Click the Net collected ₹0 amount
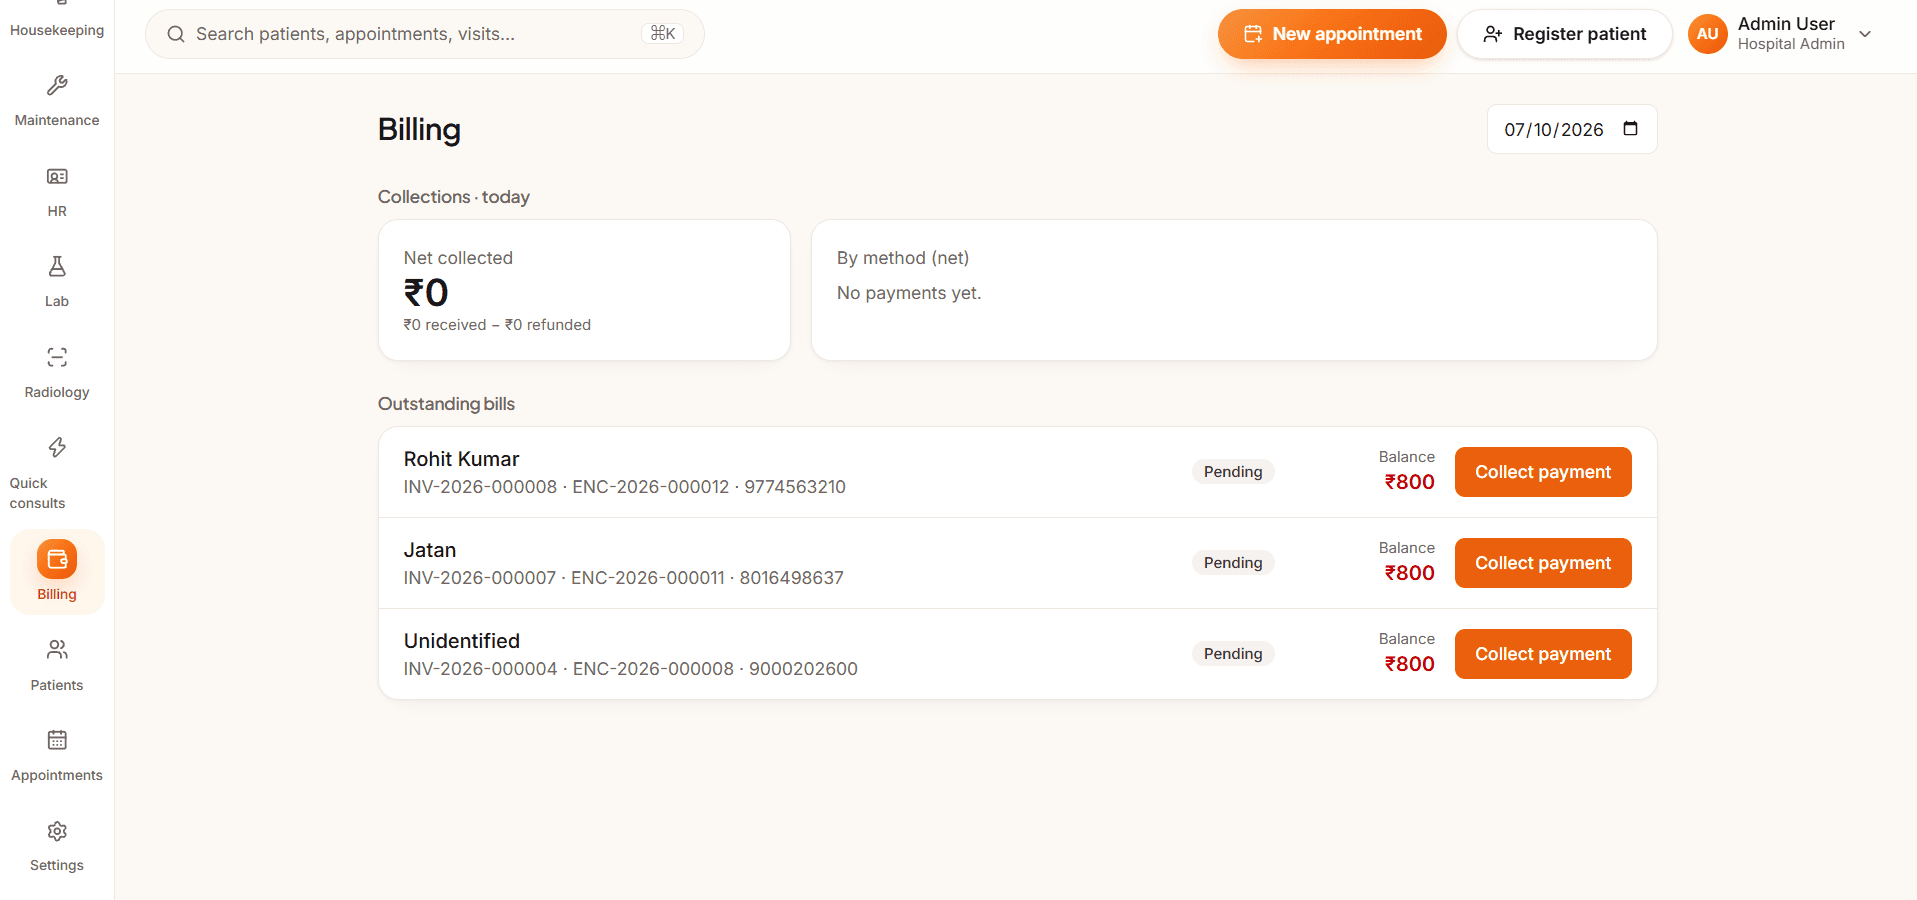This screenshot has height=900, width=1917. [x=426, y=293]
